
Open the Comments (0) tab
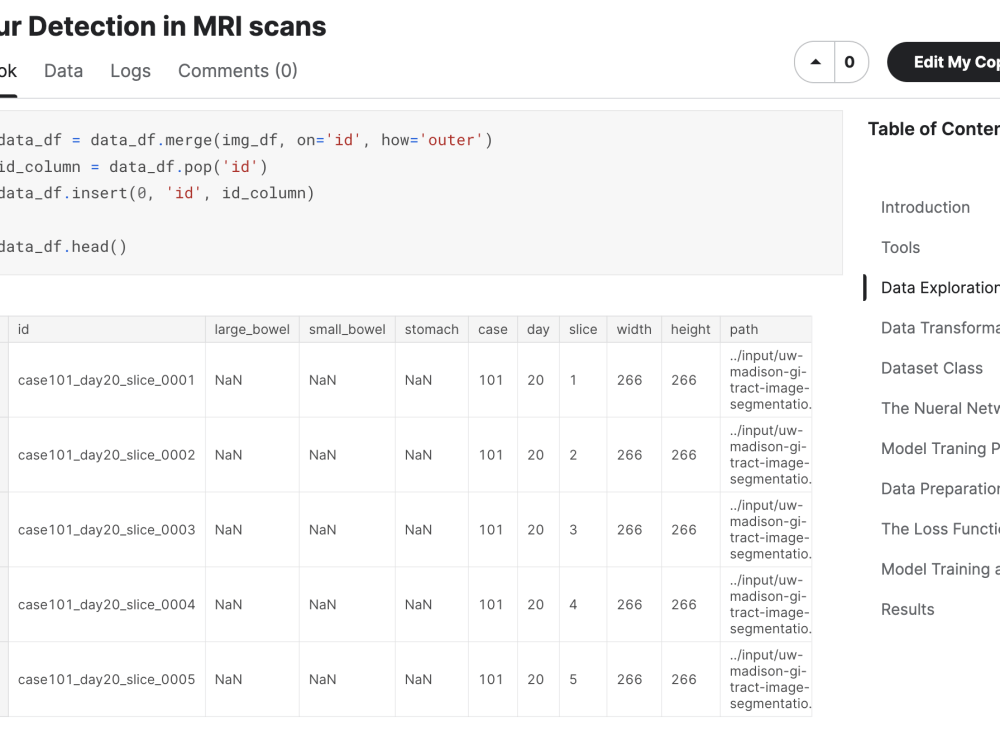[x=237, y=70]
